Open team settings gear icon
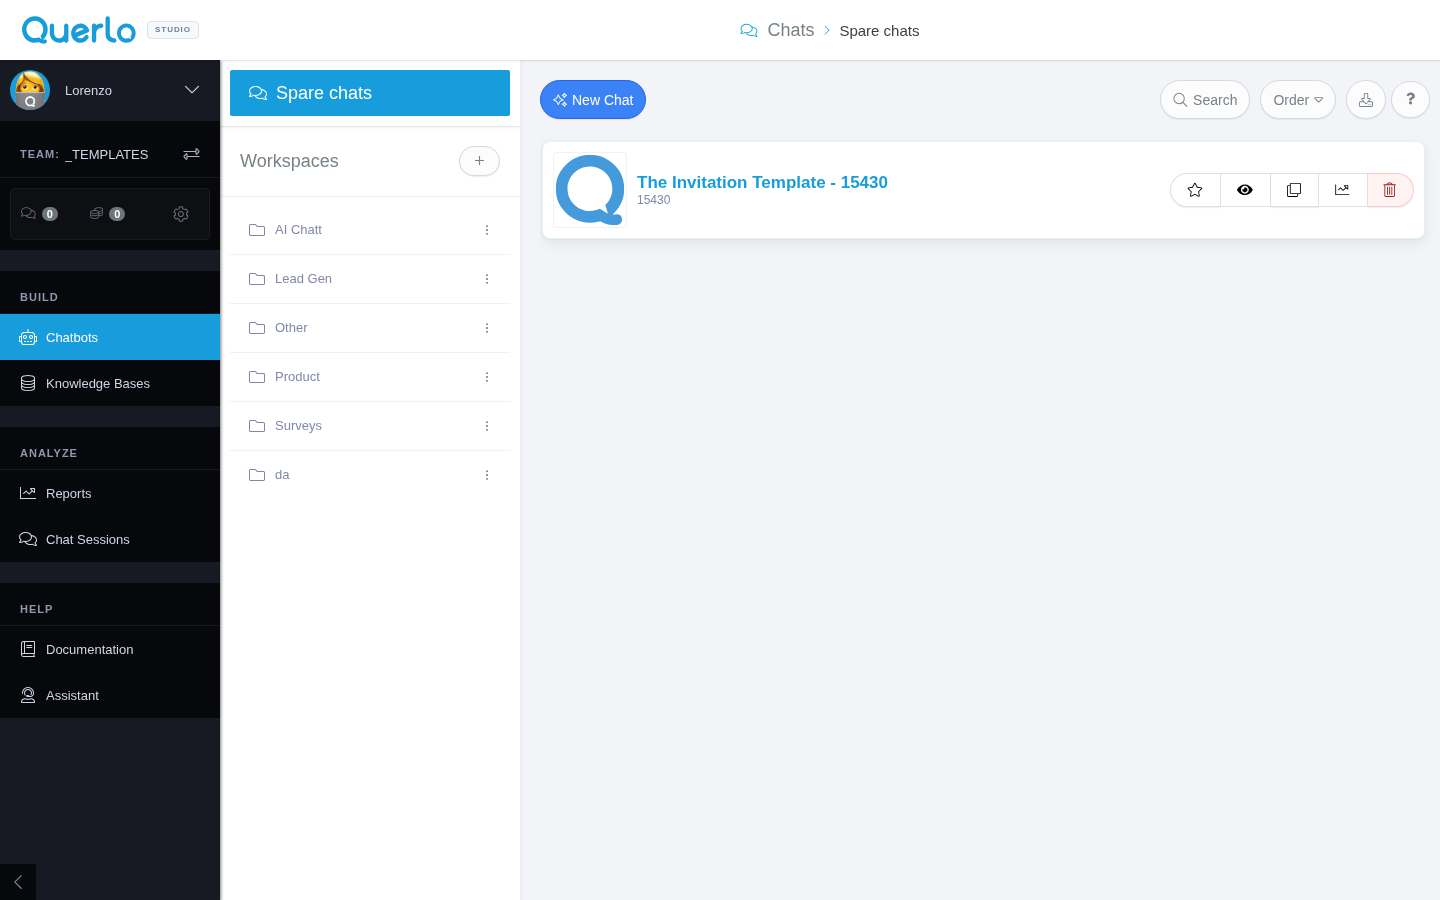 (x=181, y=214)
